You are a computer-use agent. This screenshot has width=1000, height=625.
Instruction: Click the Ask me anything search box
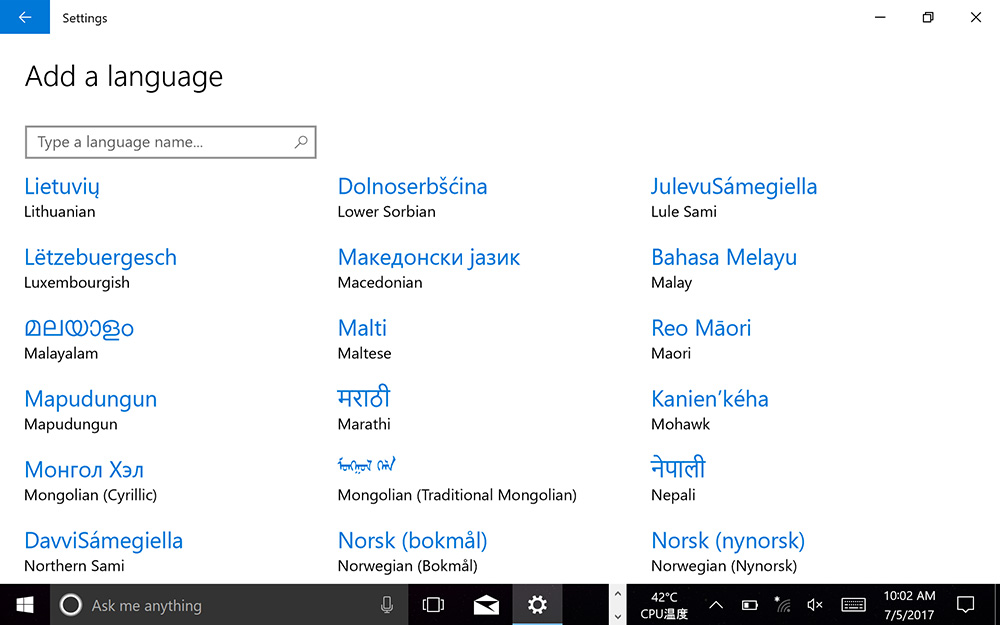pos(230,605)
